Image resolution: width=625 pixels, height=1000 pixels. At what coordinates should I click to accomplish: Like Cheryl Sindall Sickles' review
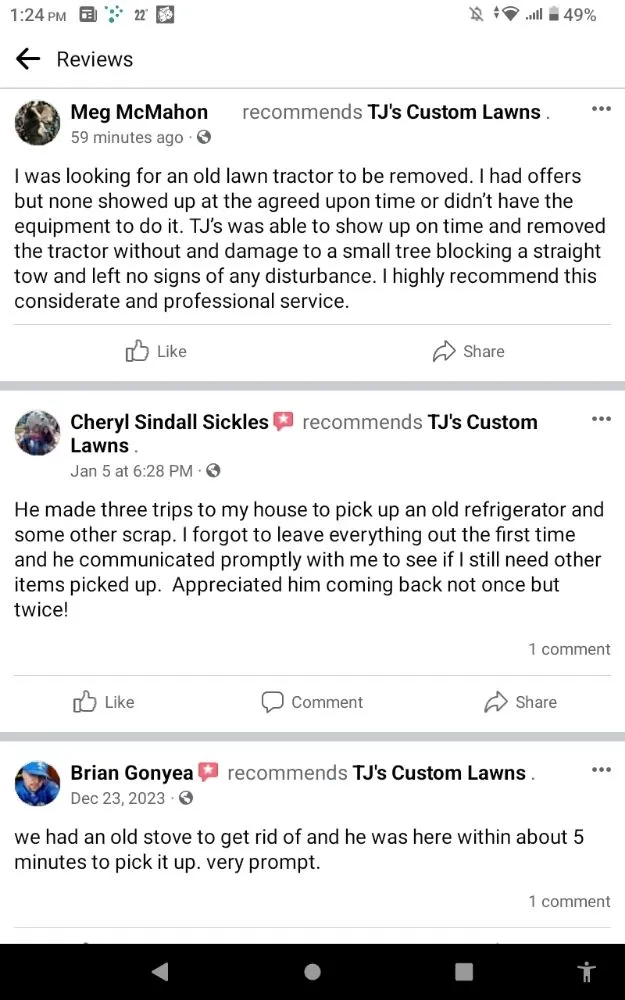(x=104, y=702)
